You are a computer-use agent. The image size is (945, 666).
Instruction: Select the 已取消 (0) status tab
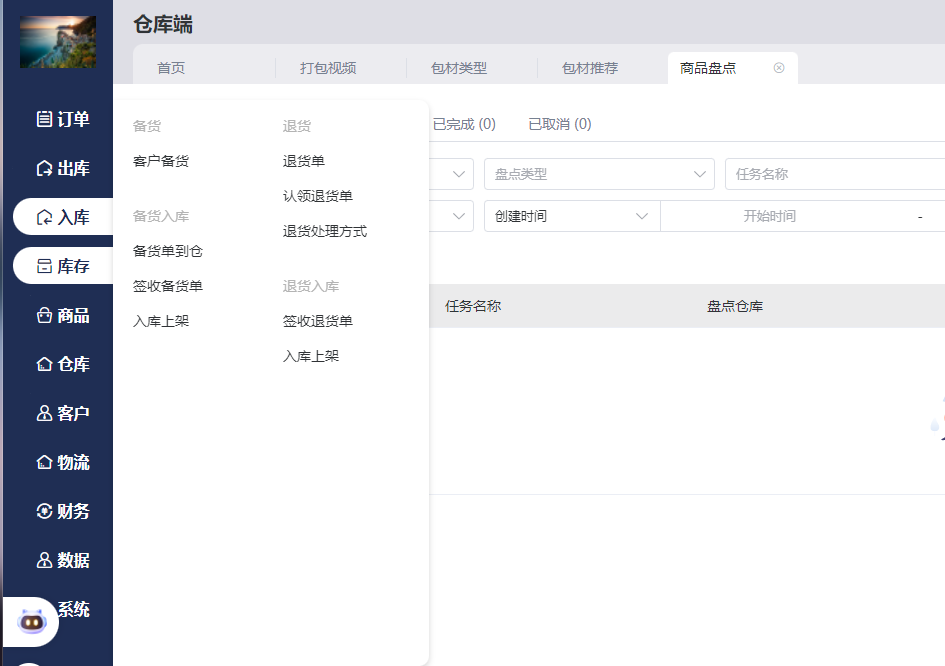pyautogui.click(x=559, y=124)
